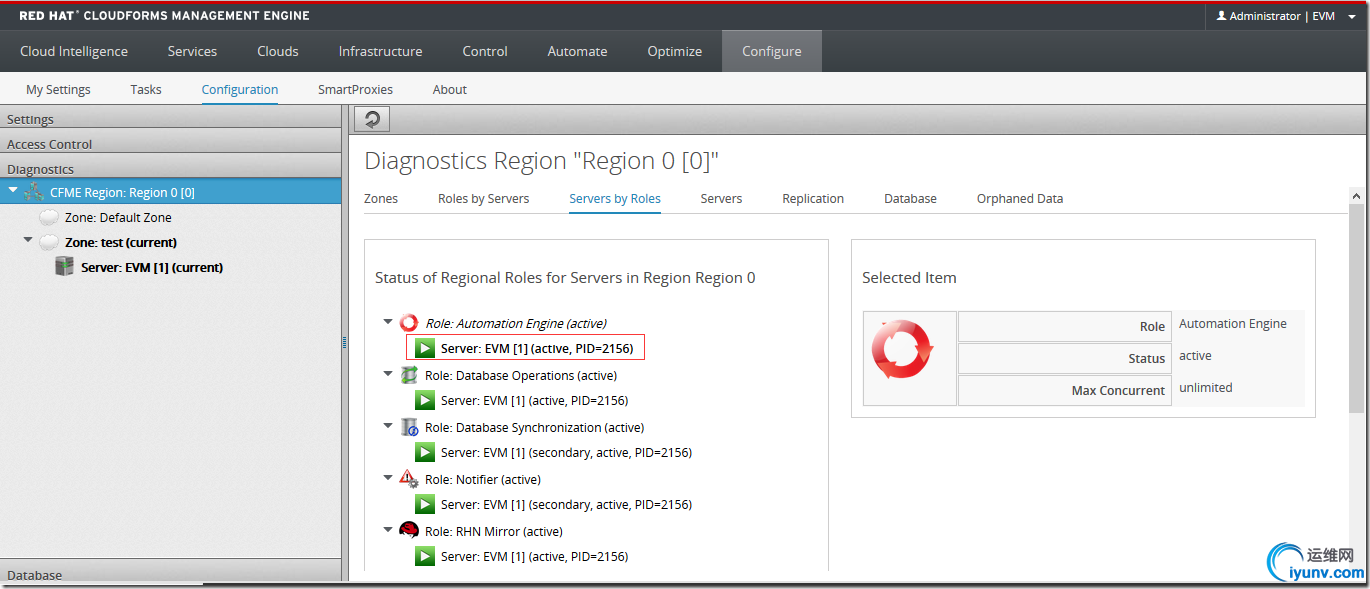The width and height of the screenshot is (1370, 589).
Task: Expand the Settings accordion section
Action: coord(170,119)
